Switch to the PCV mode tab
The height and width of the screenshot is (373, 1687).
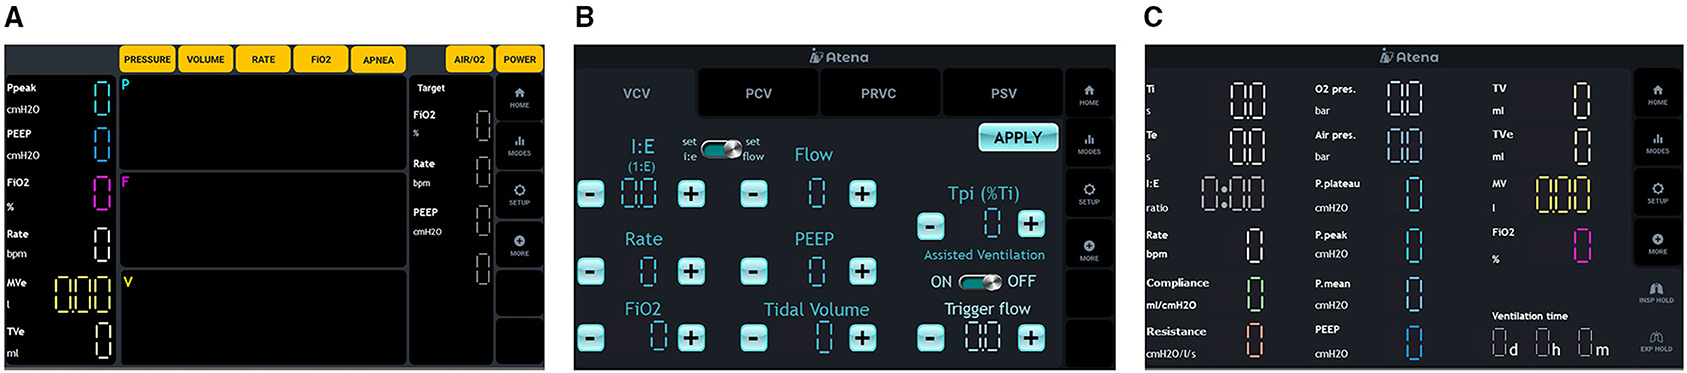759,93
